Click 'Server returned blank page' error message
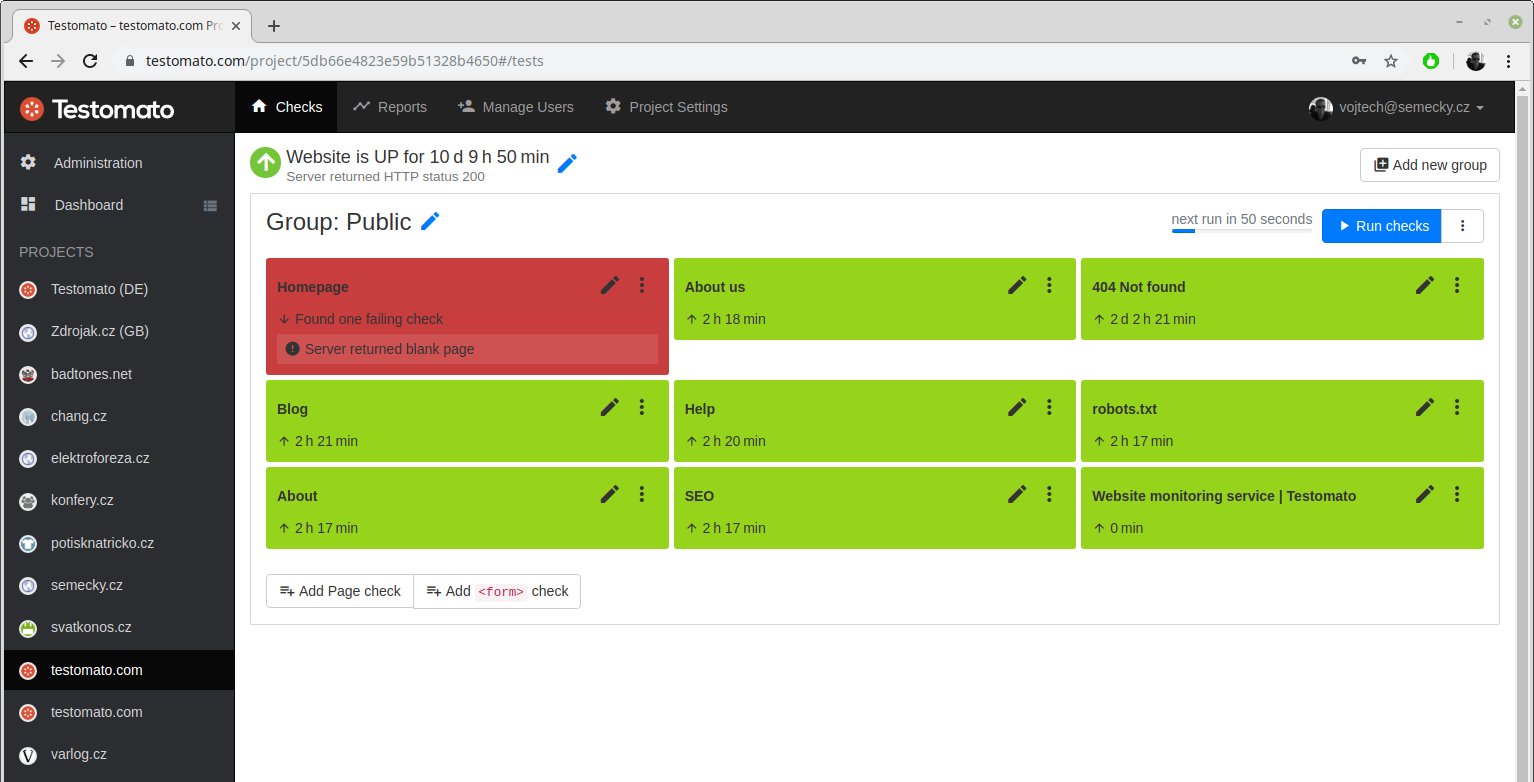 [467, 349]
